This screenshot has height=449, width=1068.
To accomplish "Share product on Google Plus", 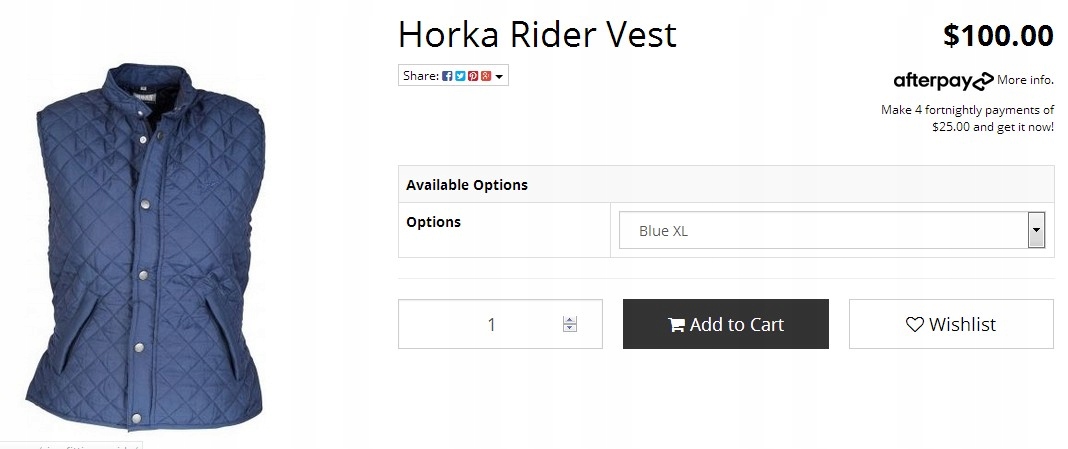I will (x=485, y=76).
